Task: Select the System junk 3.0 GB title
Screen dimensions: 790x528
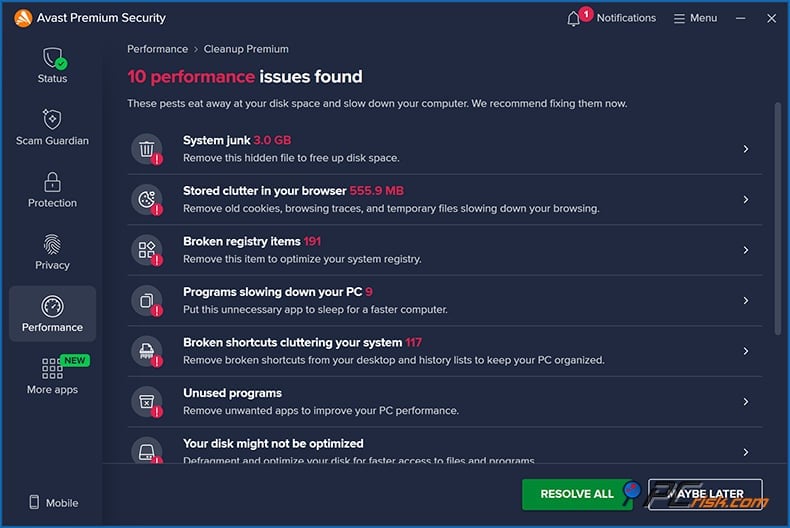Action: [237, 140]
